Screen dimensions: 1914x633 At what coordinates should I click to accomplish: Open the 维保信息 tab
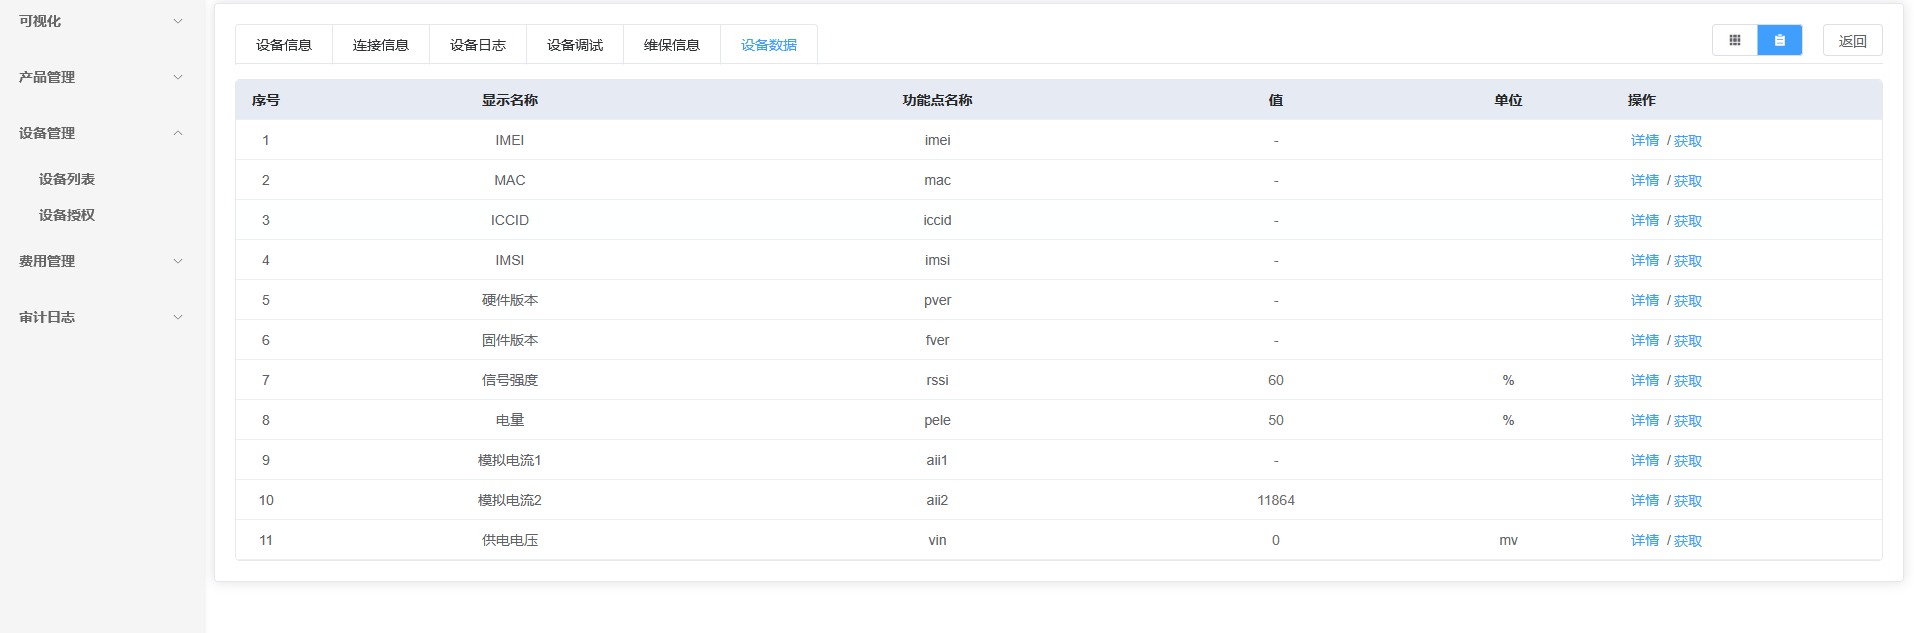pyautogui.click(x=672, y=45)
